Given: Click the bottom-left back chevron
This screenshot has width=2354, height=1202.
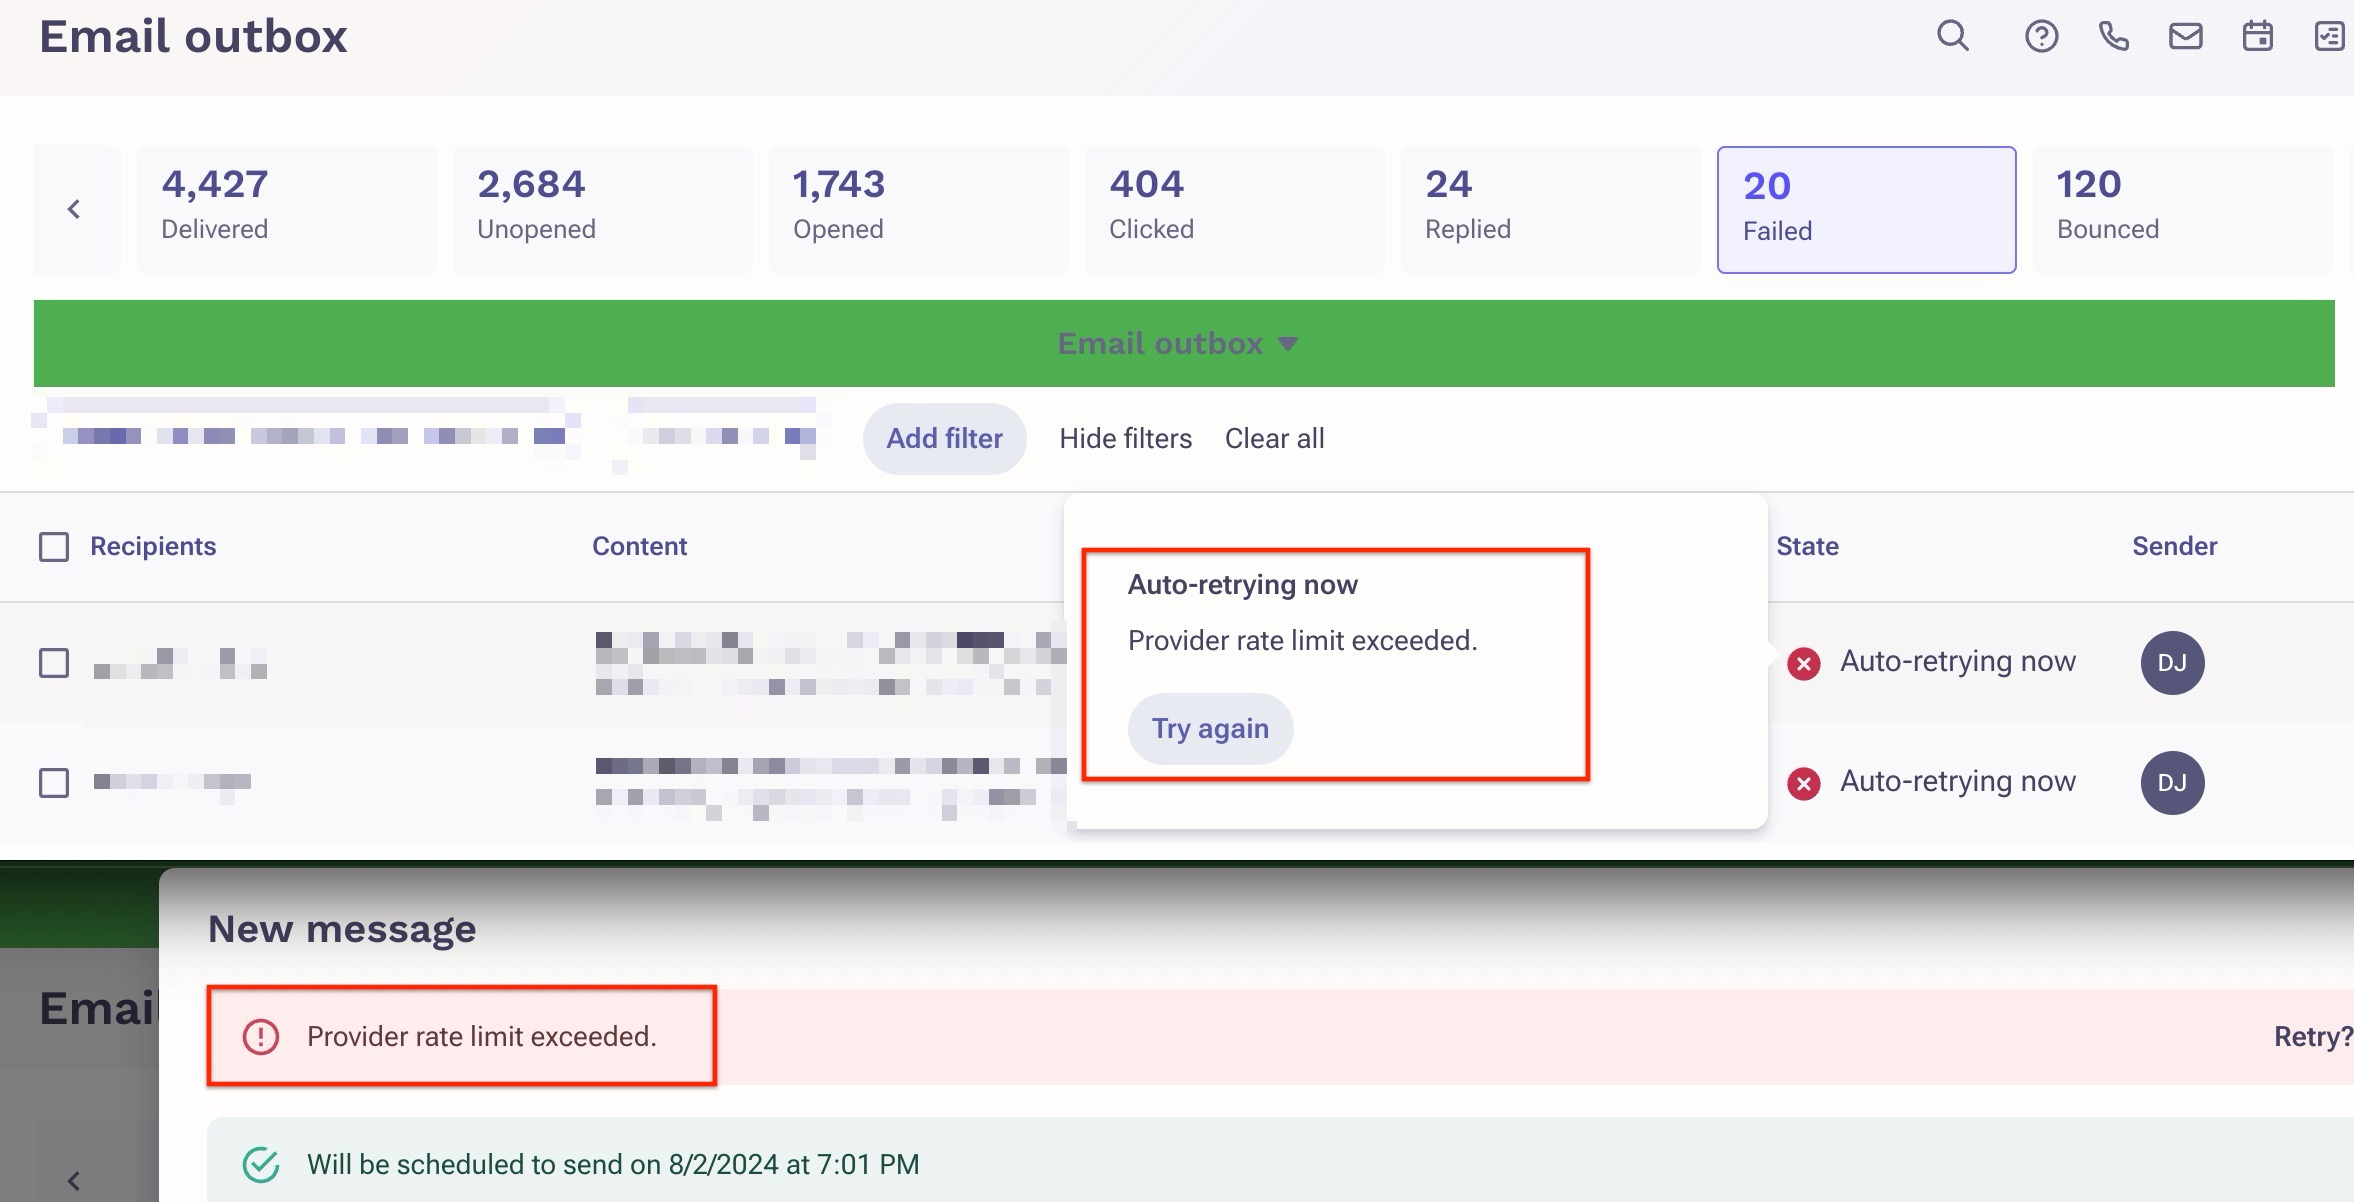Looking at the screenshot, I should 74,1181.
